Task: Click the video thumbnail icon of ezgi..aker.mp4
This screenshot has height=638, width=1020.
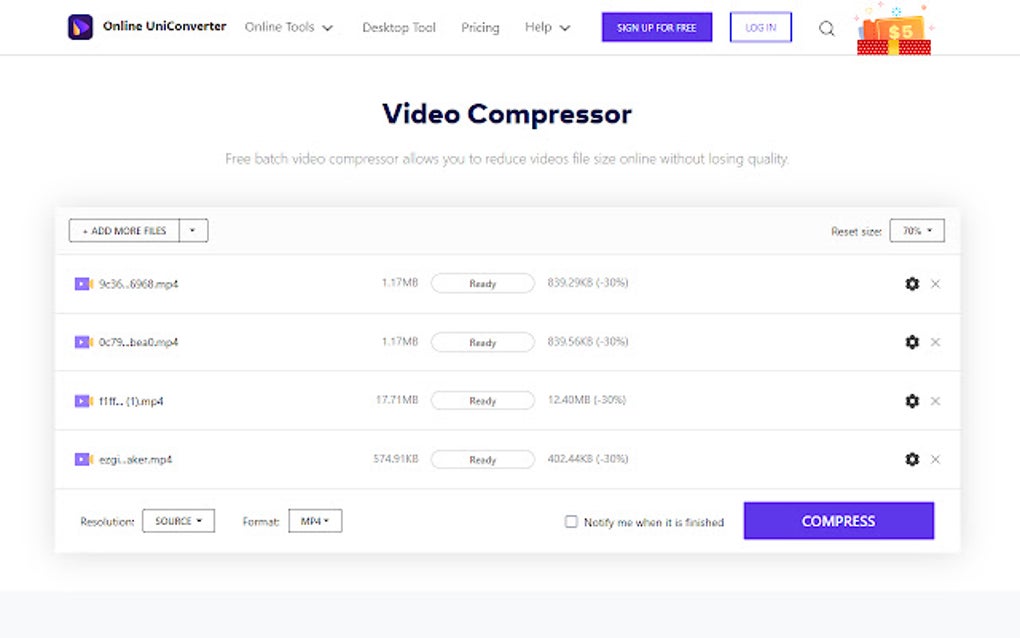Action: pos(83,460)
